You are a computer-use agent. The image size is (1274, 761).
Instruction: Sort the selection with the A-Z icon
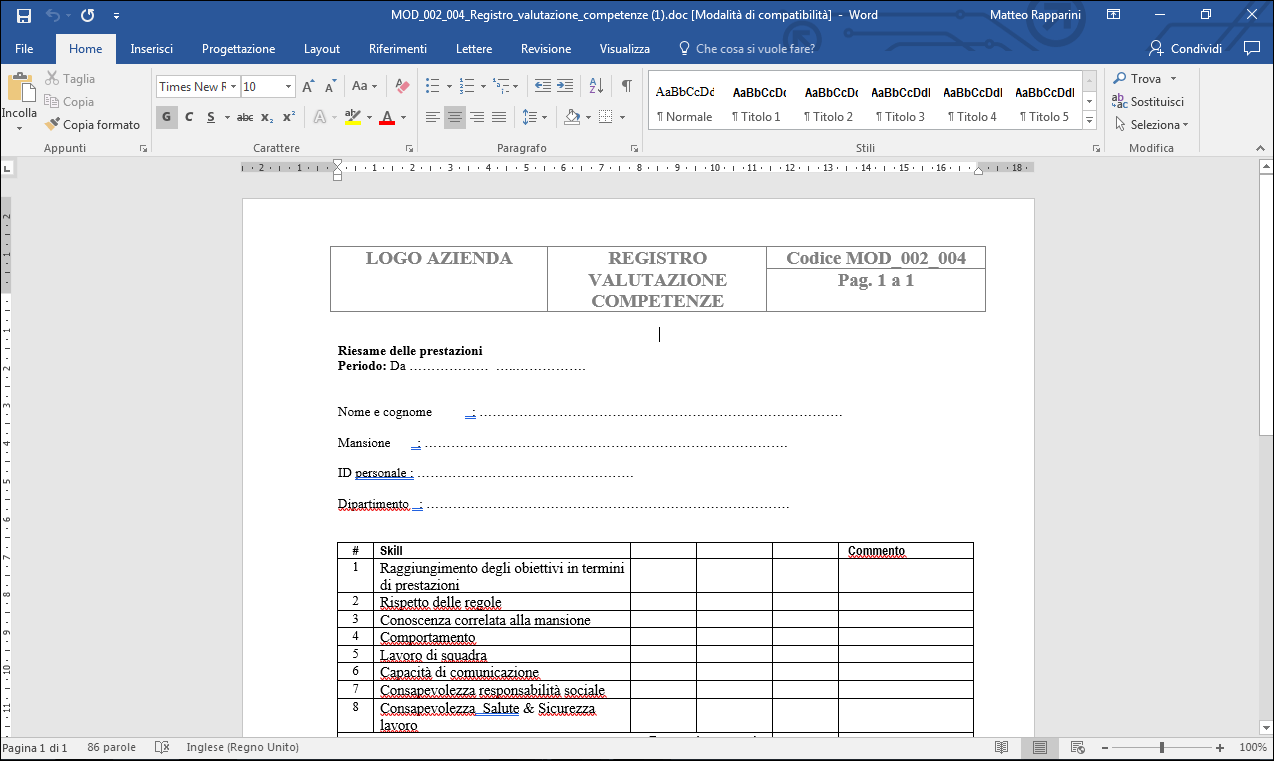tap(595, 87)
